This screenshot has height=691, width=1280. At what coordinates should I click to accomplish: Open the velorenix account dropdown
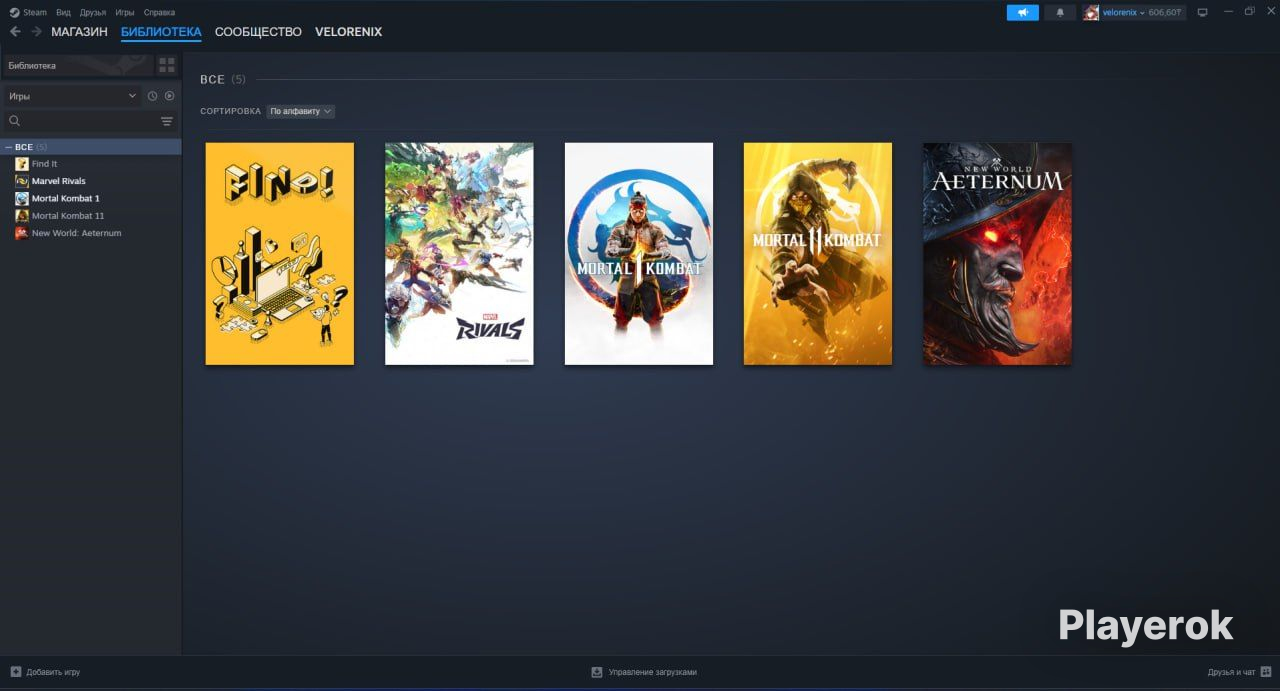(x=1124, y=13)
